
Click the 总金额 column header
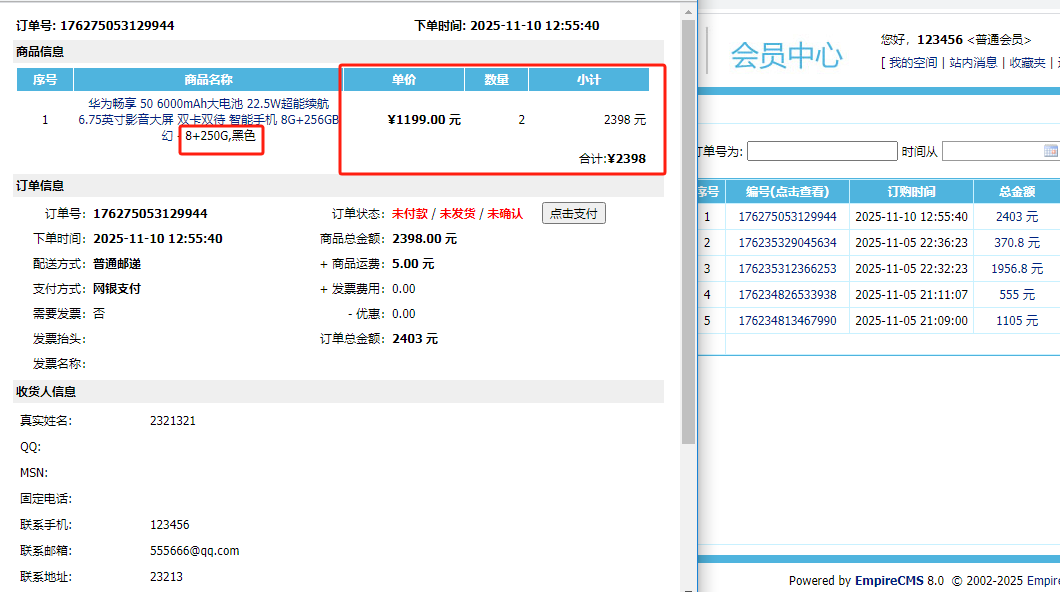pos(1016,192)
